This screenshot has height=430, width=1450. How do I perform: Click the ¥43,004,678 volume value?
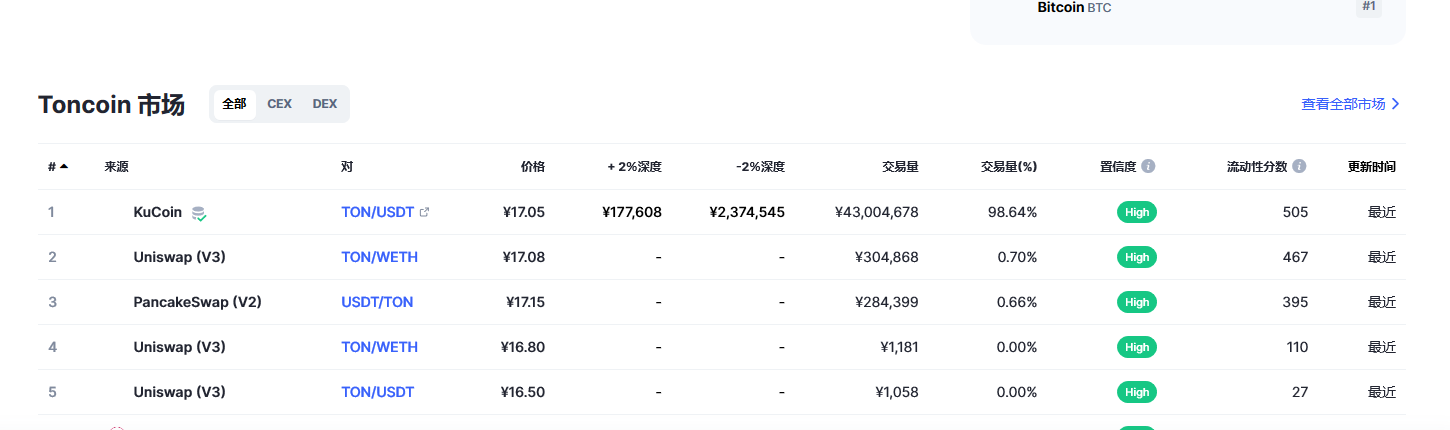coord(877,212)
